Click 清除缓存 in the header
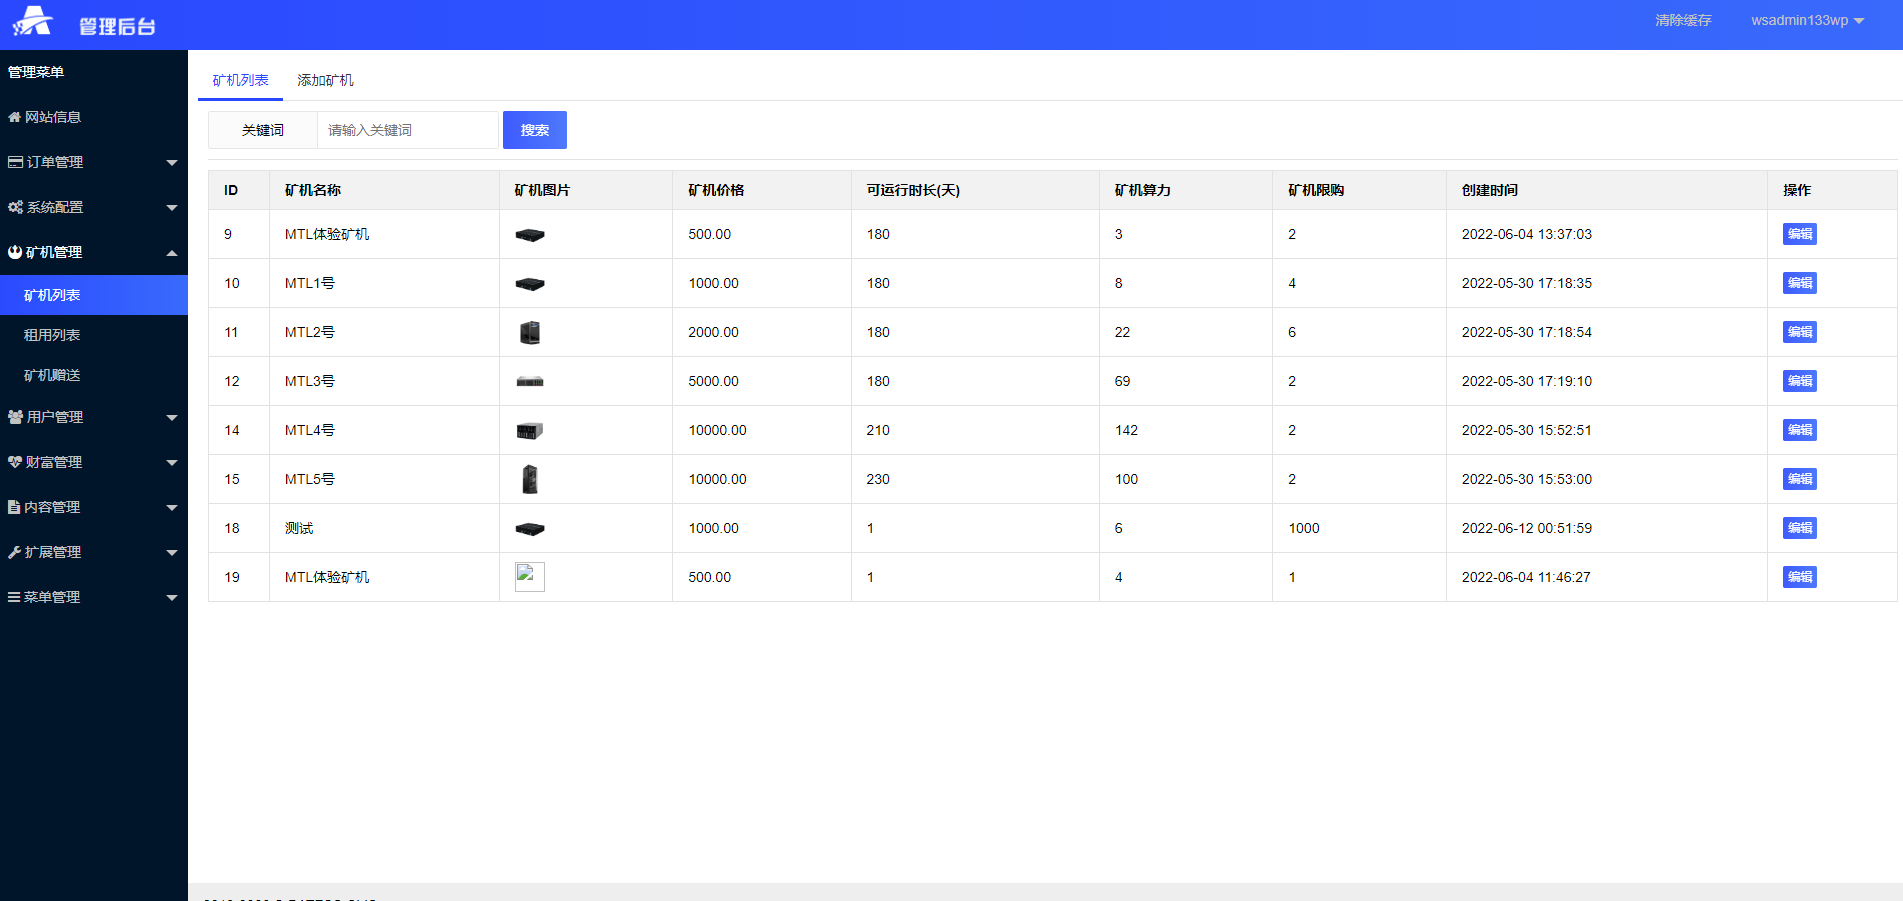The image size is (1903, 901). click(x=1683, y=20)
